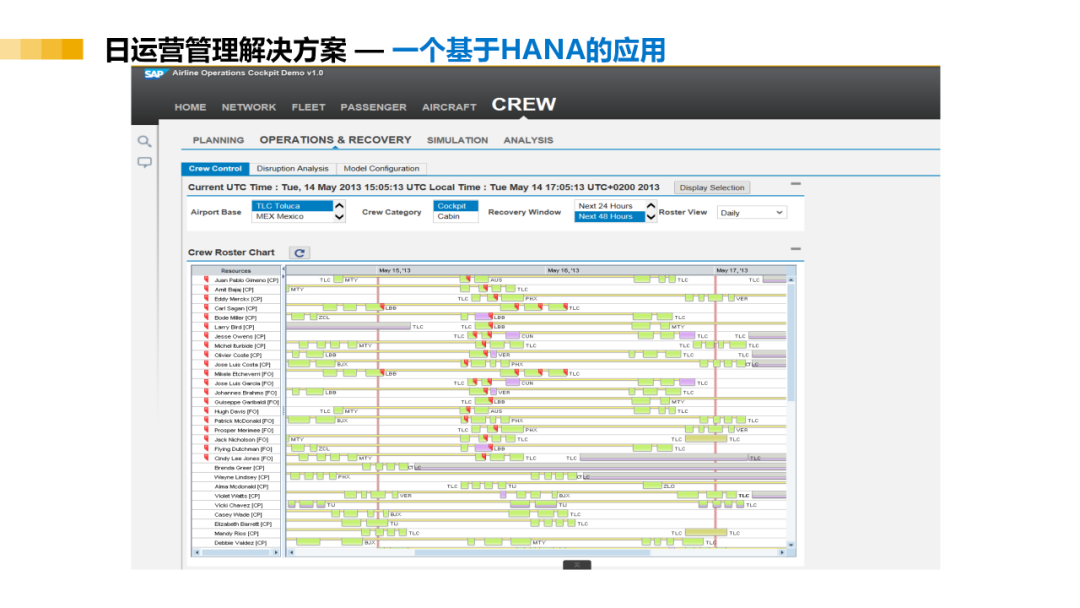1080x608 pixels.
Task: Switch to the PLANNING tab
Action: 218,140
